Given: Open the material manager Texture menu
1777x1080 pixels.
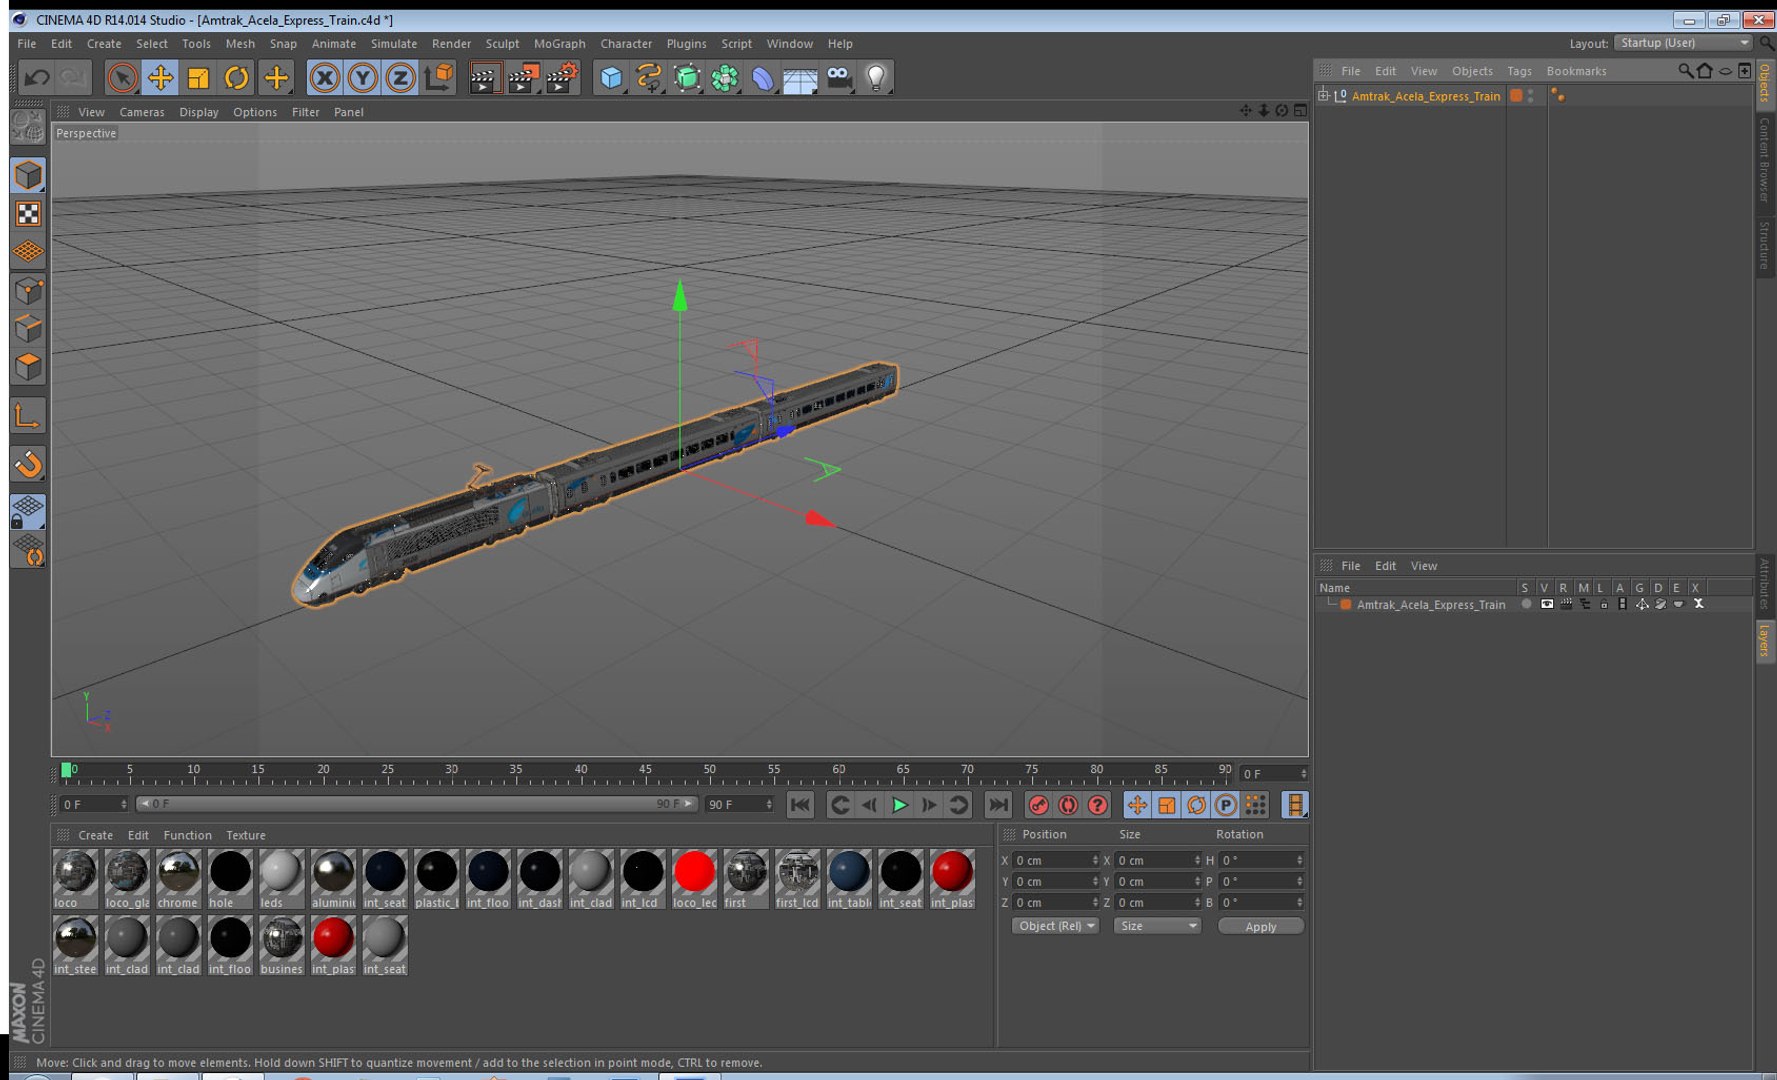Looking at the screenshot, I should point(245,835).
